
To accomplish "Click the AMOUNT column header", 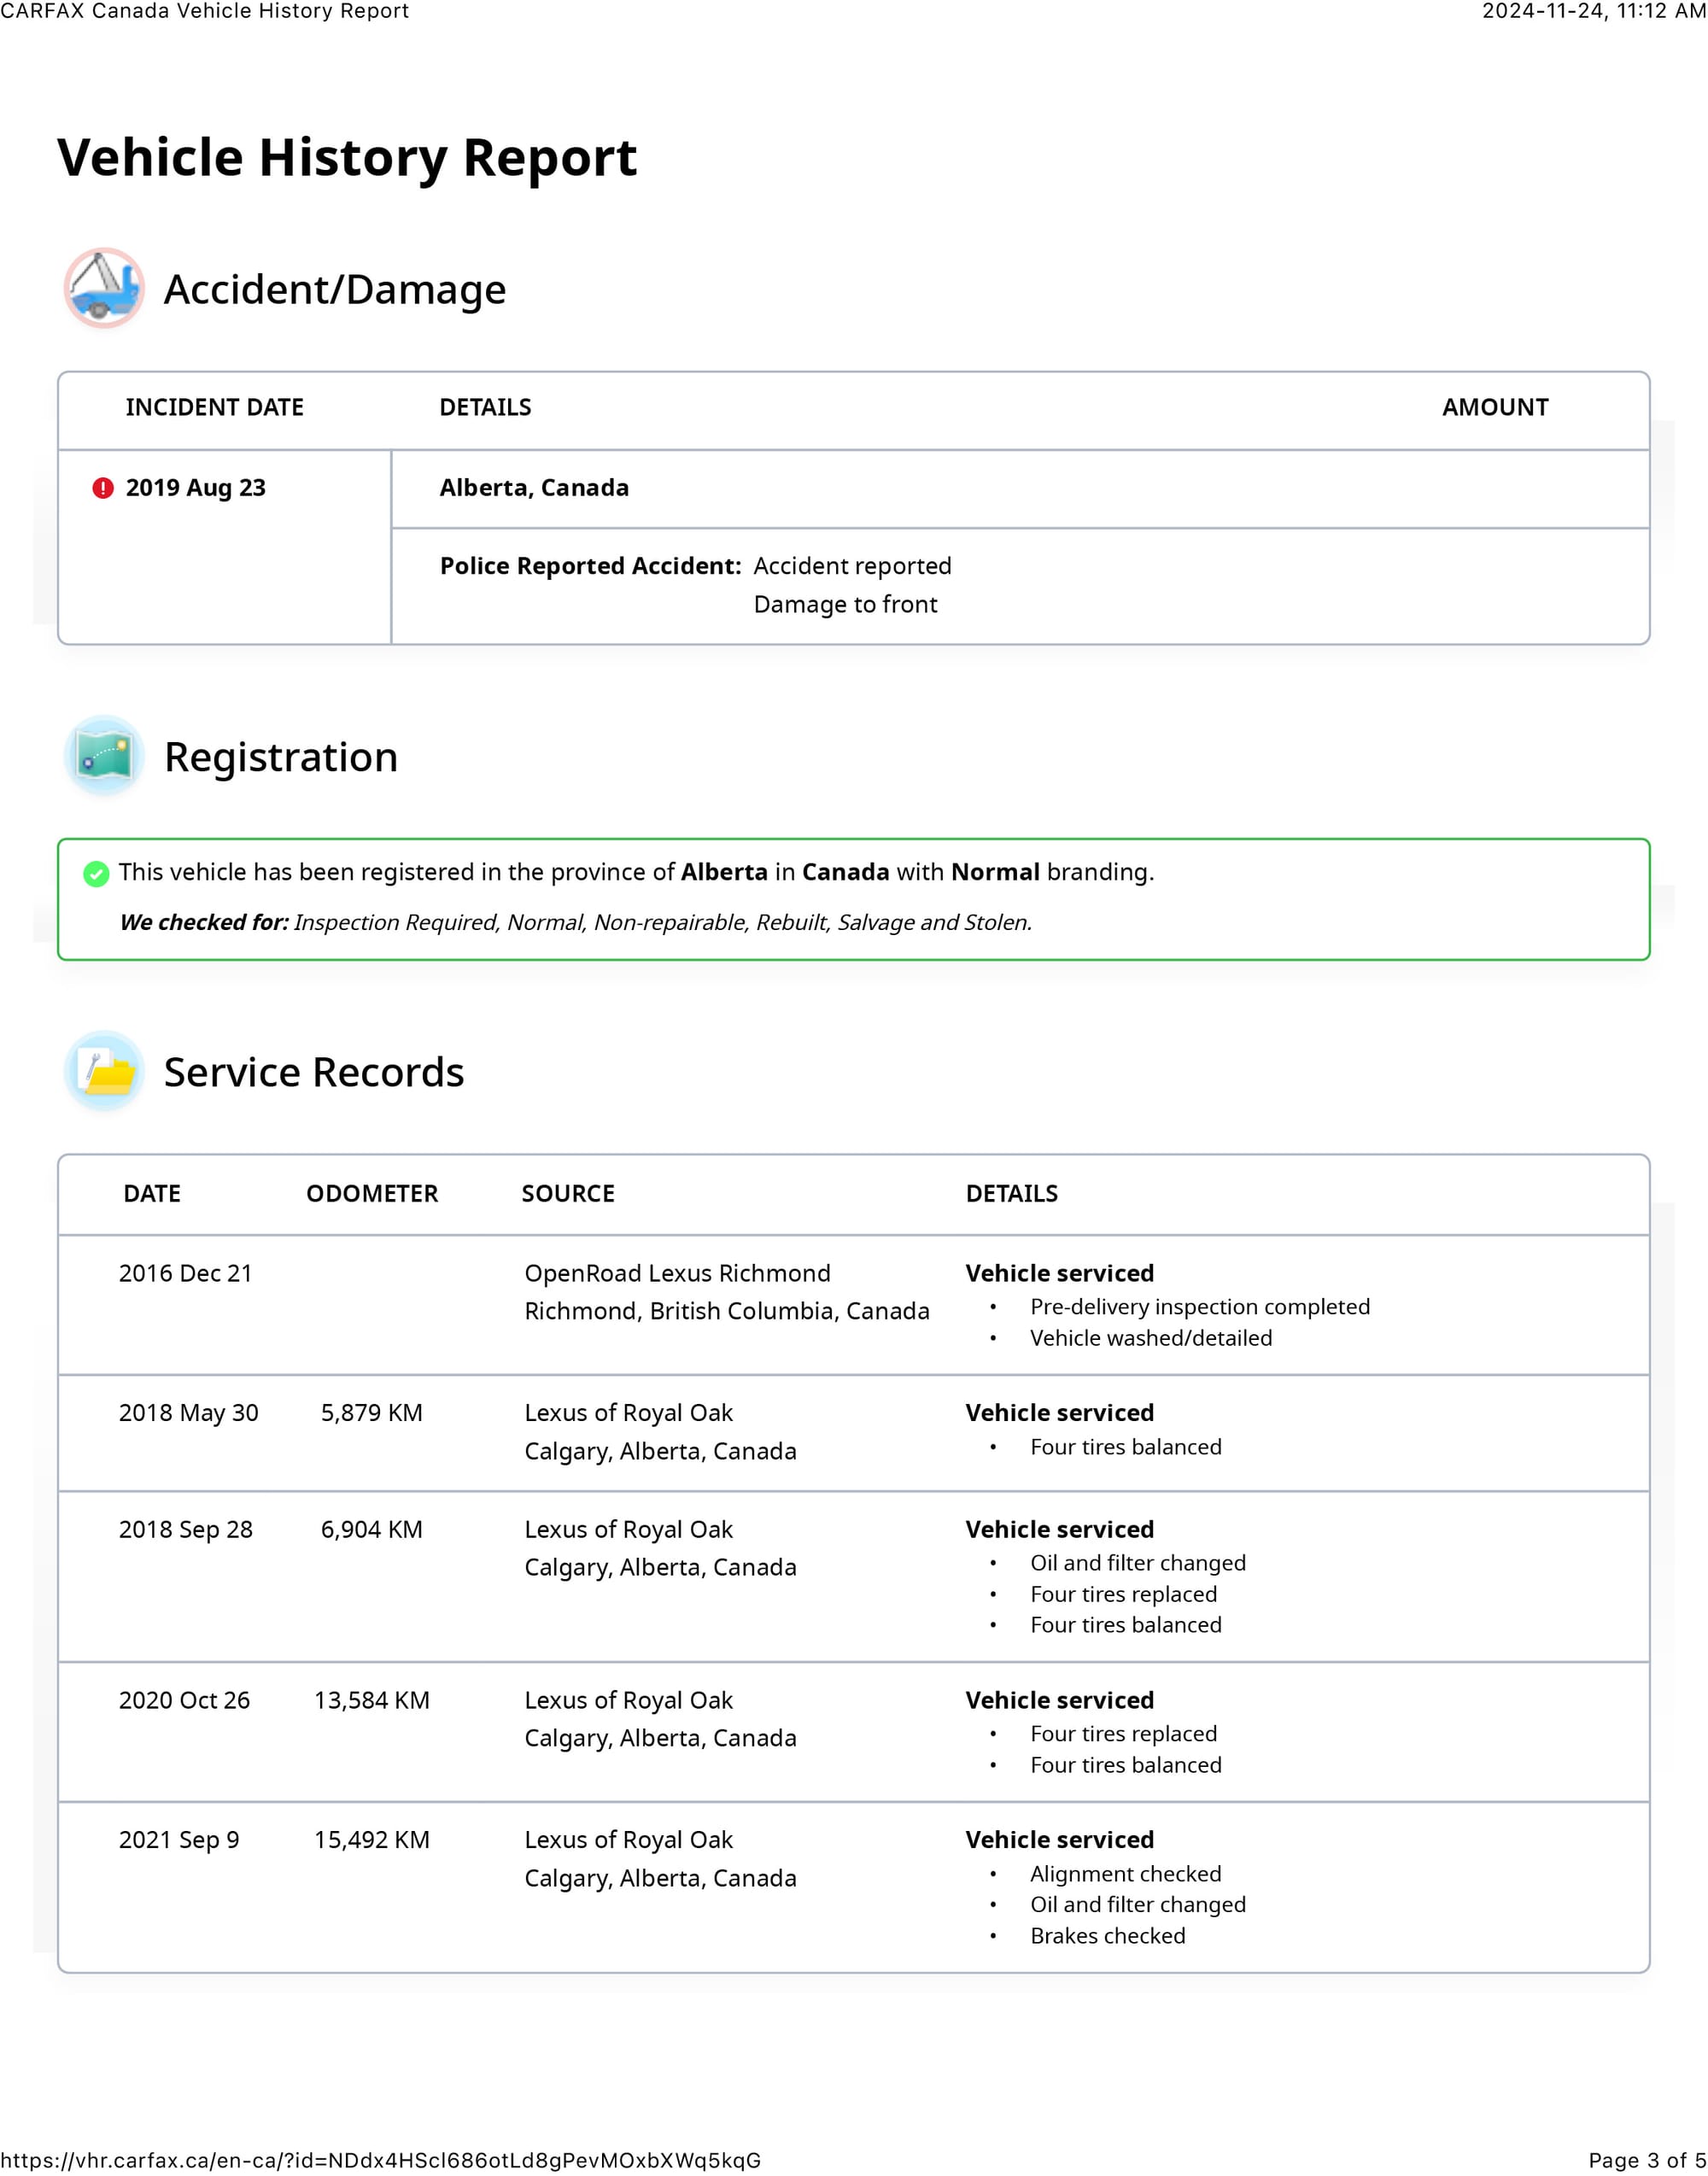I will [x=1494, y=407].
